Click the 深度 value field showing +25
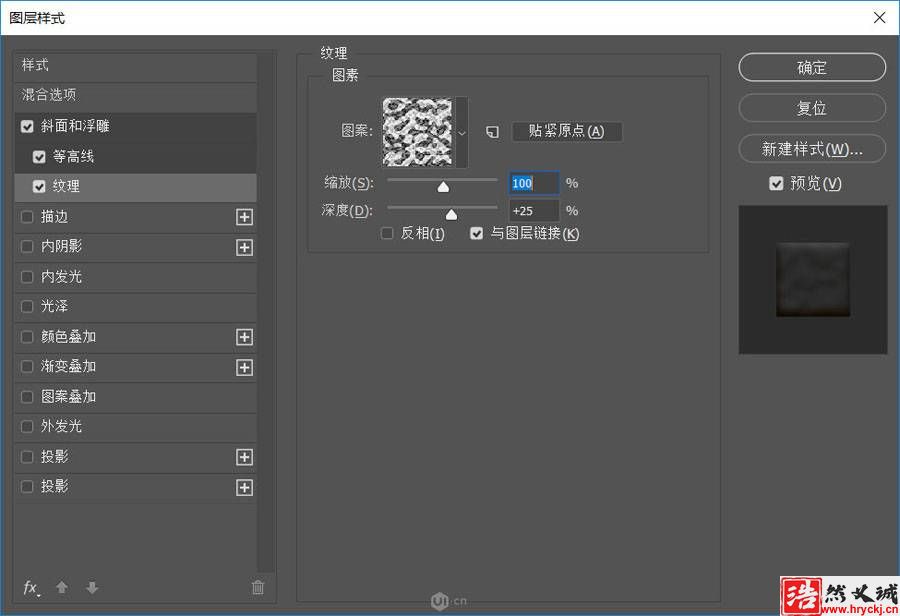The height and width of the screenshot is (616, 900). pos(534,211)
